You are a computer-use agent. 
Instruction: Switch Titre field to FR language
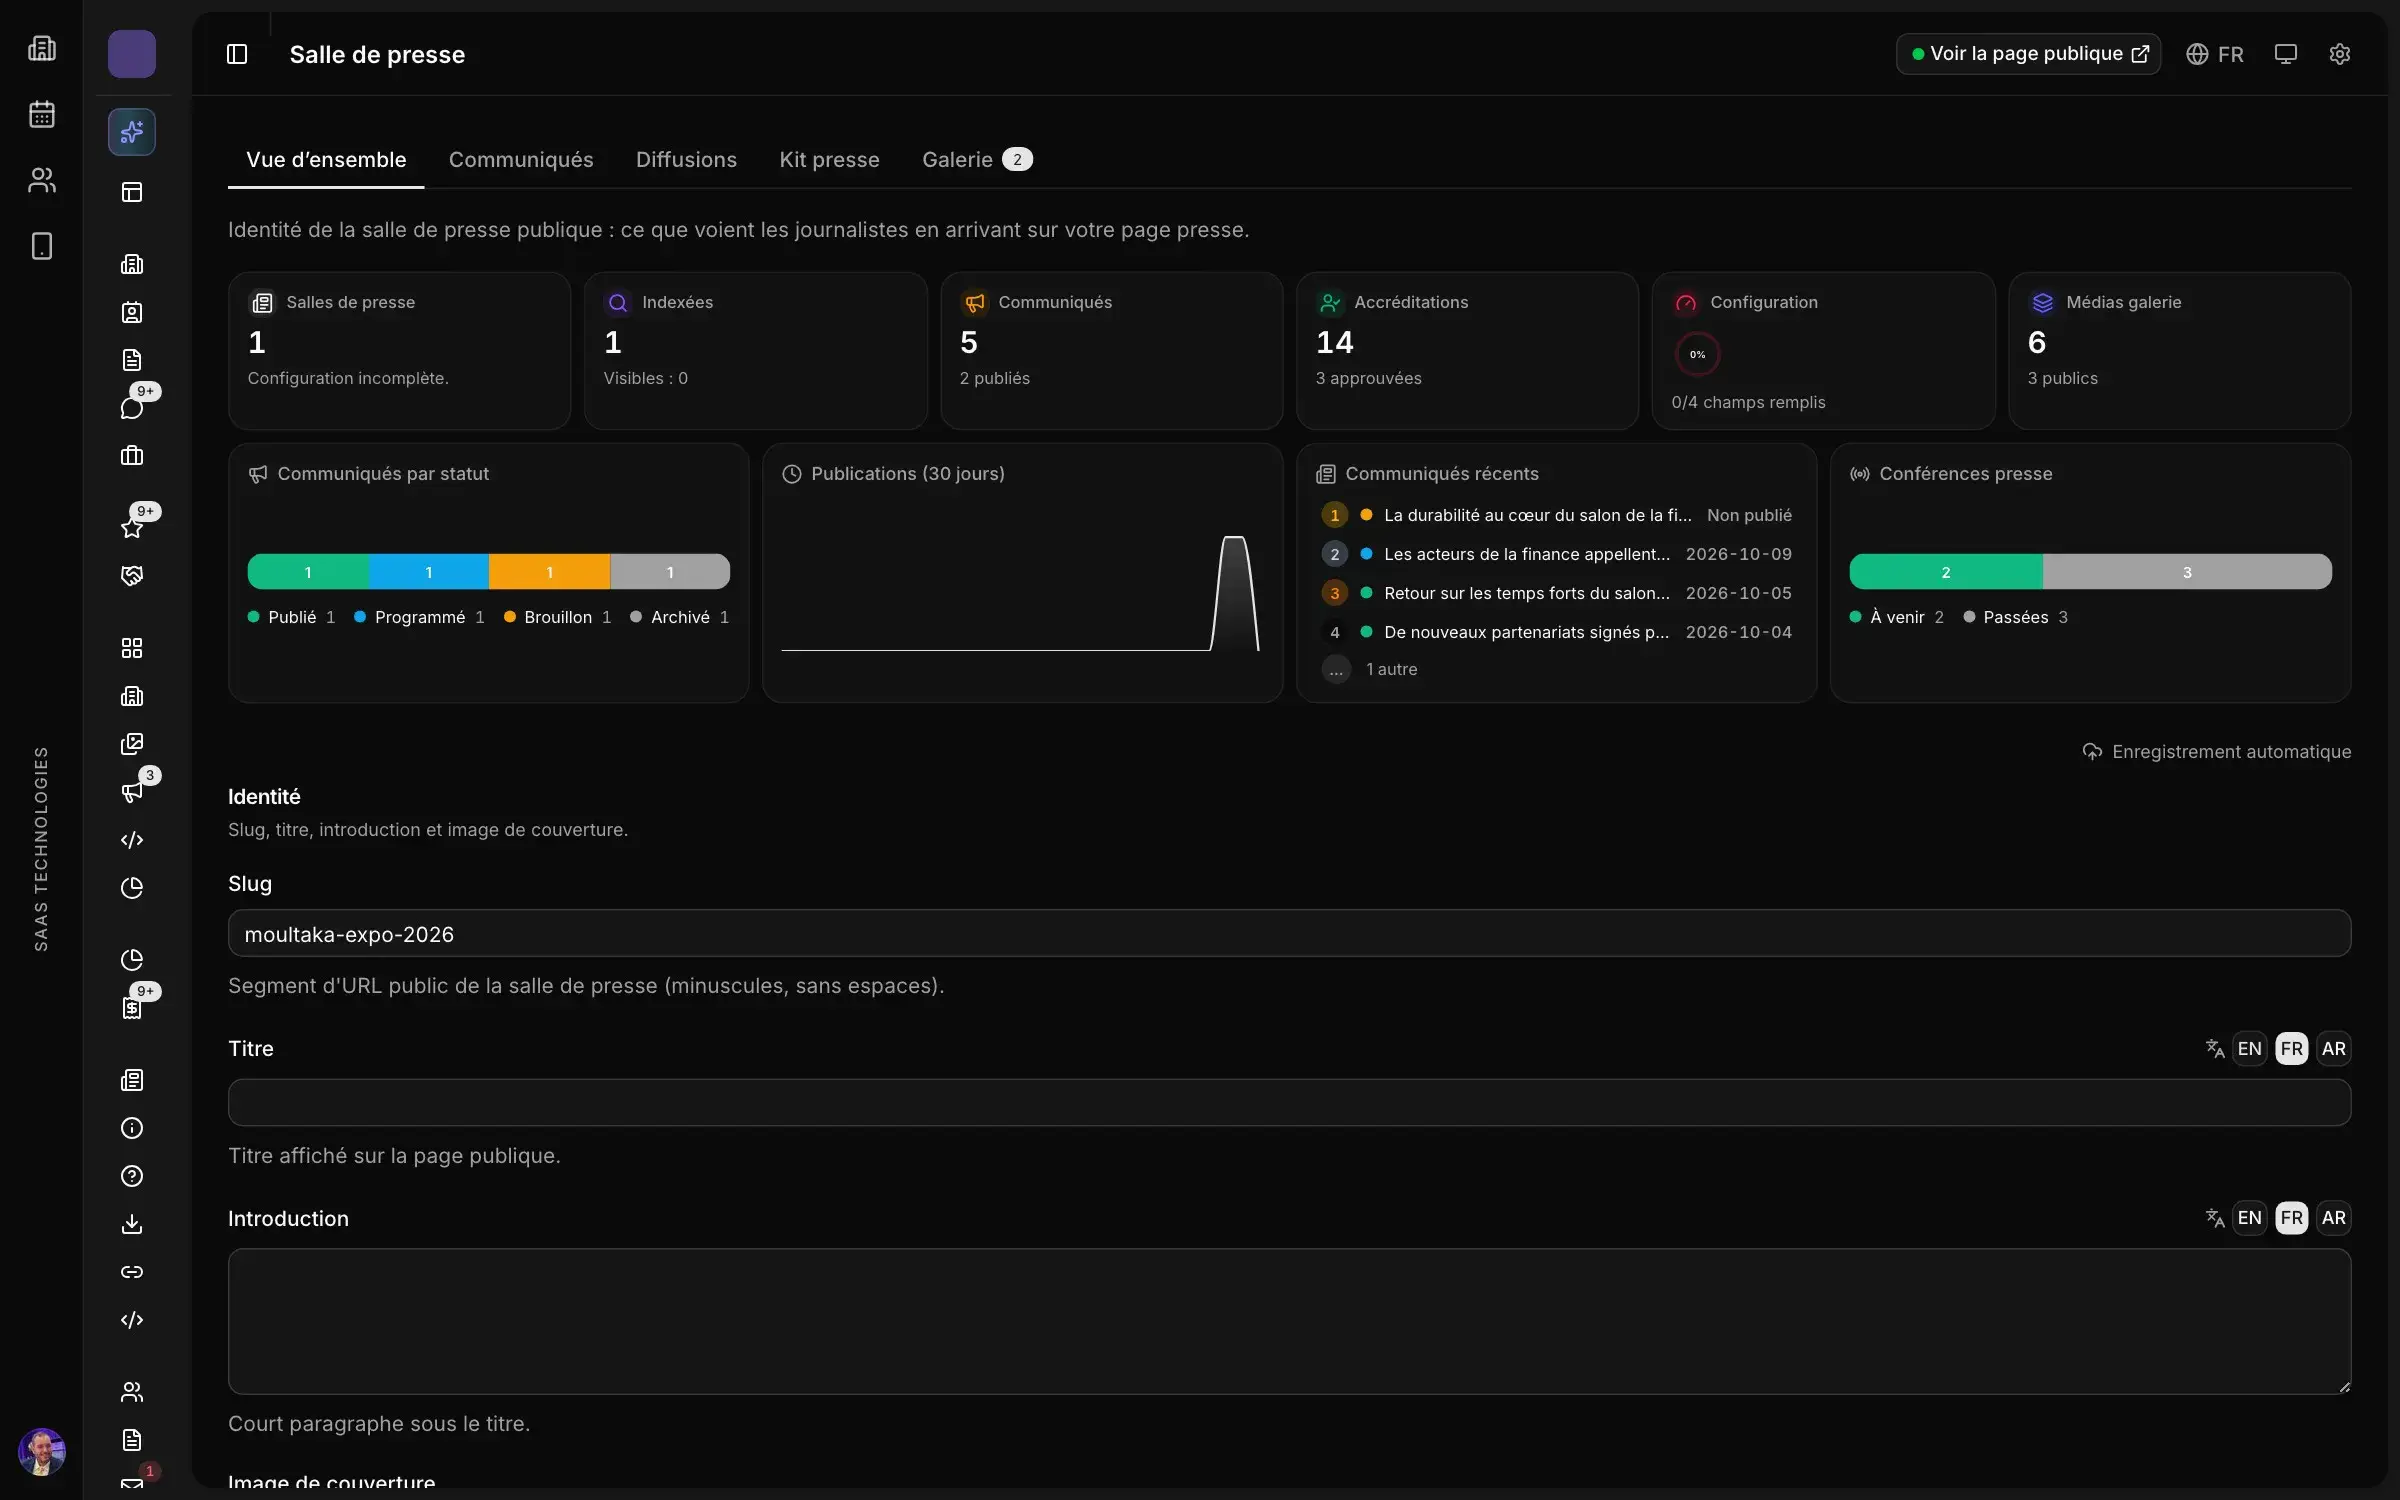pos(2292,1049)
